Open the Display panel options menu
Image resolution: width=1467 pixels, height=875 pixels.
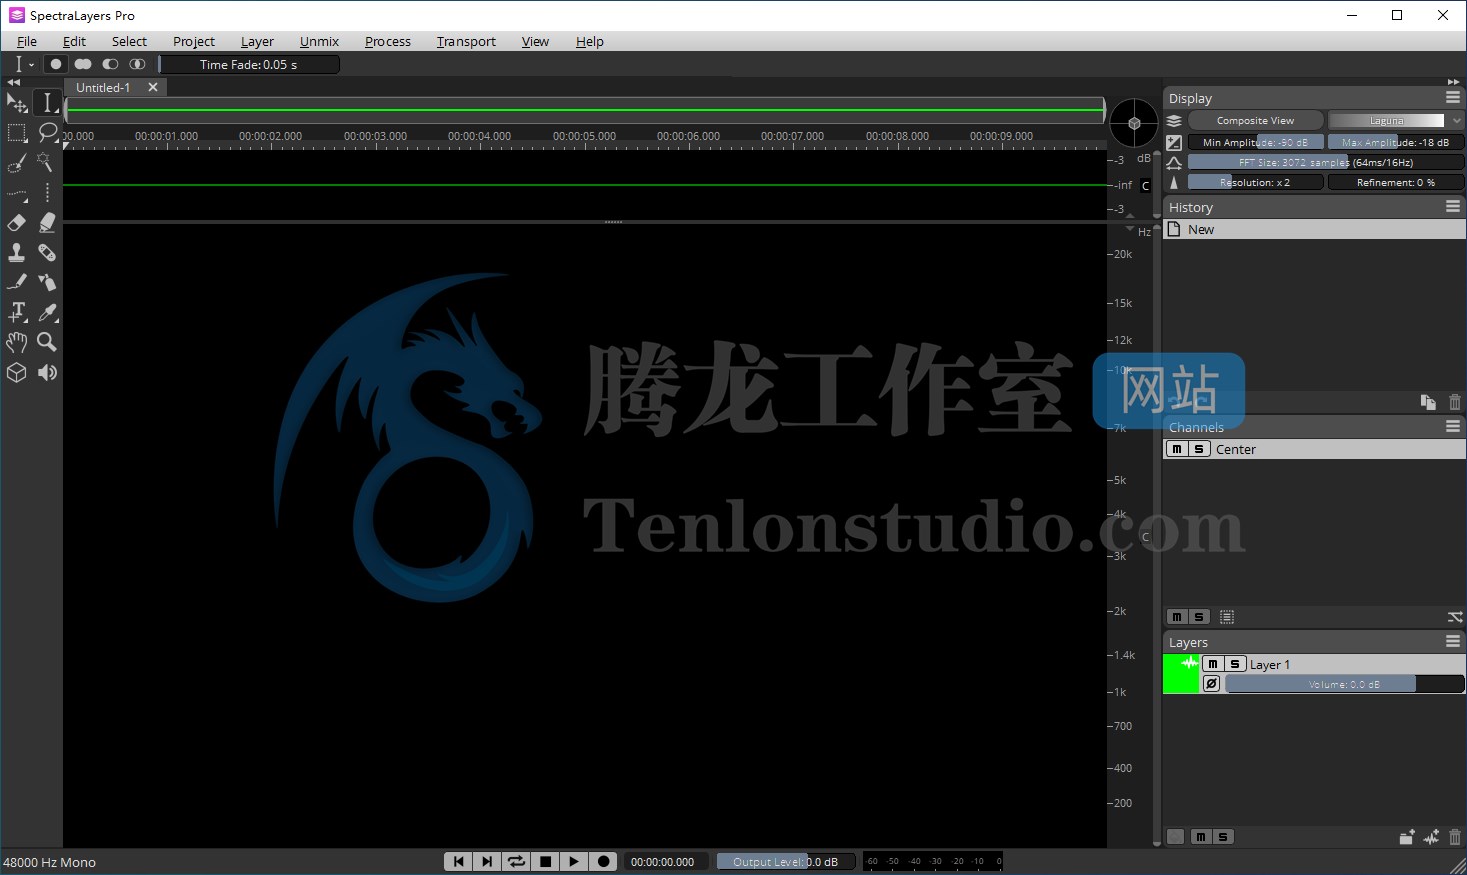[1453, 97]
